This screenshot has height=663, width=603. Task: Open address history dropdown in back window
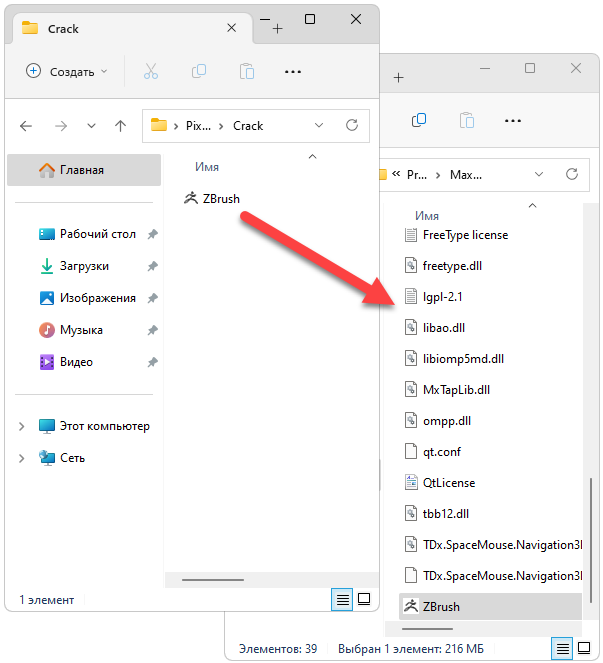(x=539, y=174)
